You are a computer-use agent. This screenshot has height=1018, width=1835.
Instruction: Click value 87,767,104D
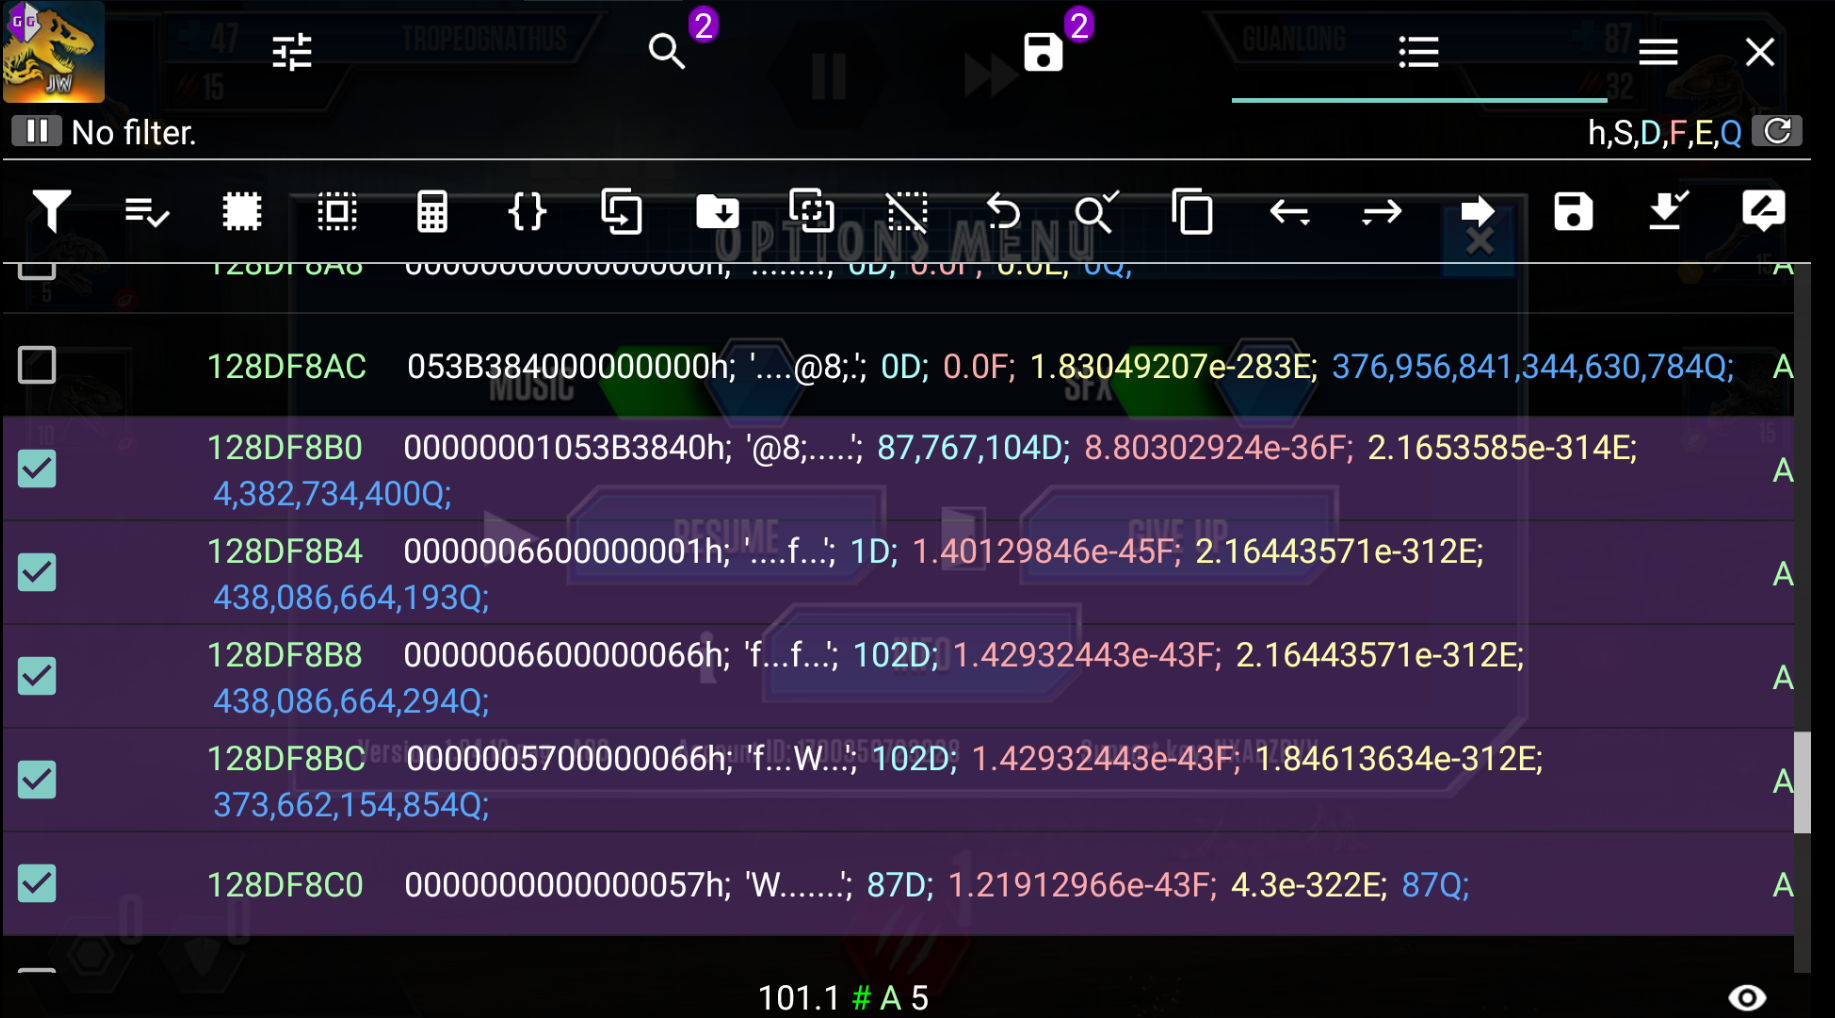click(973, 447)
